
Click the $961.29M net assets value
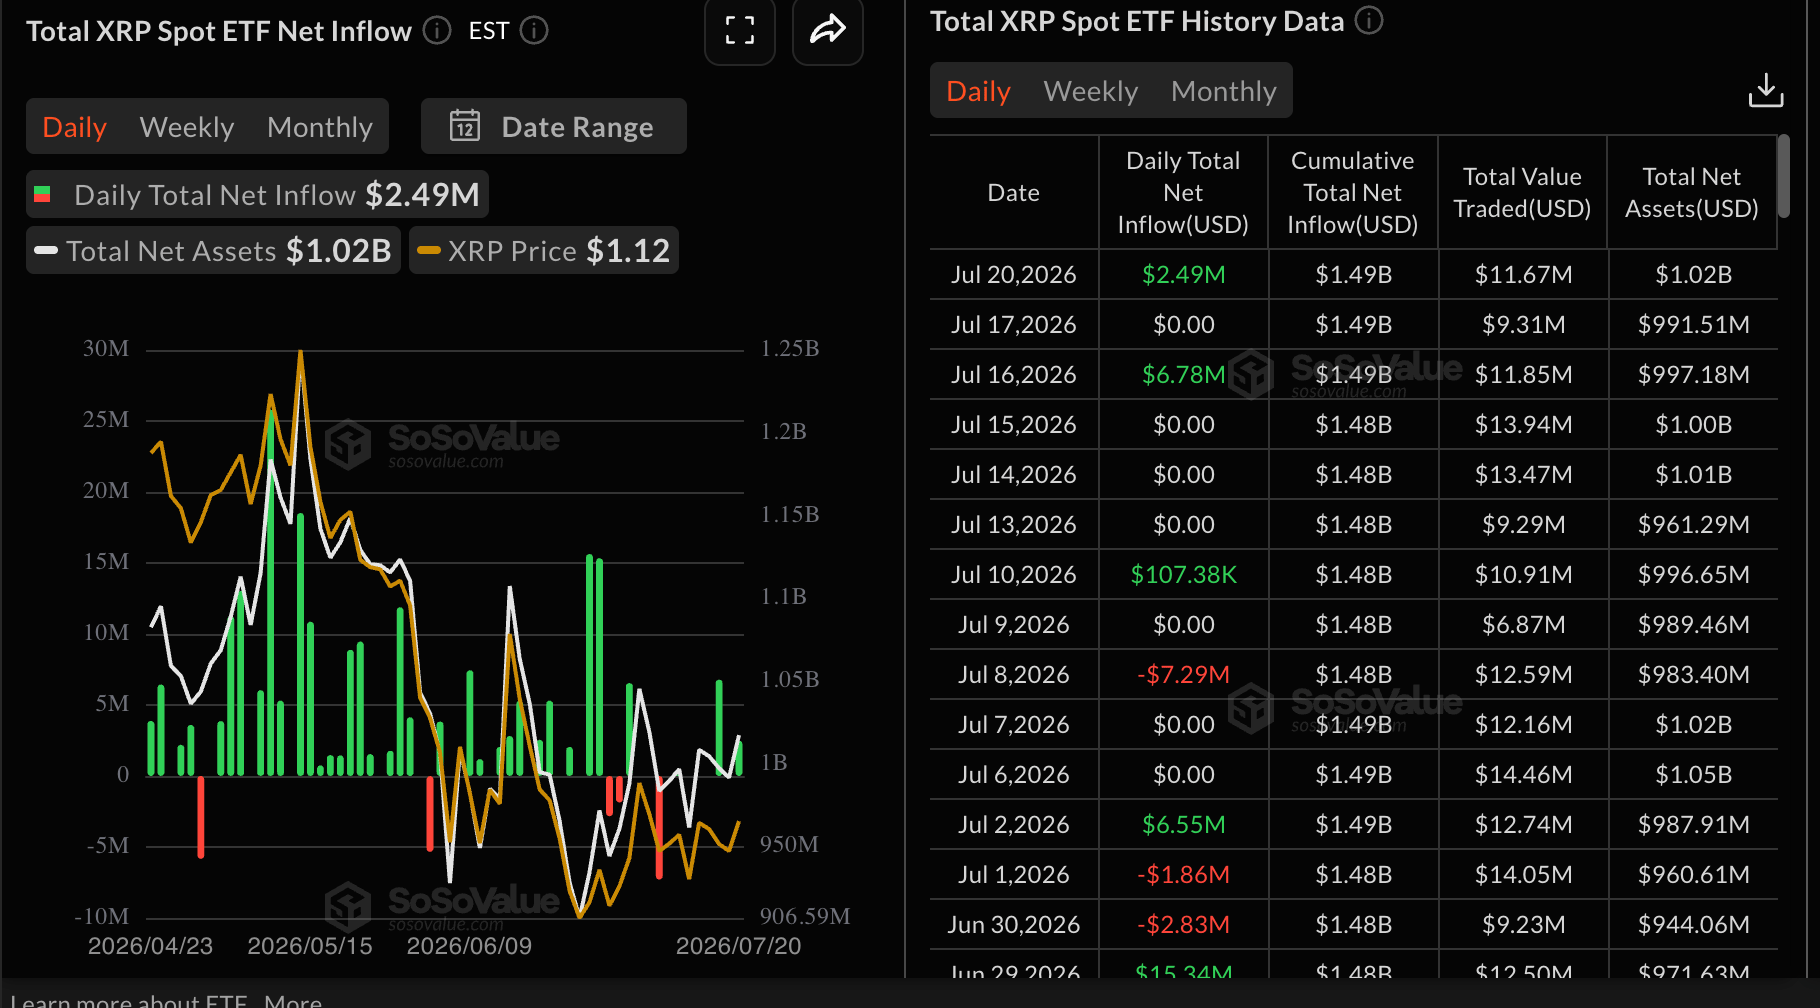[1694, 524]
